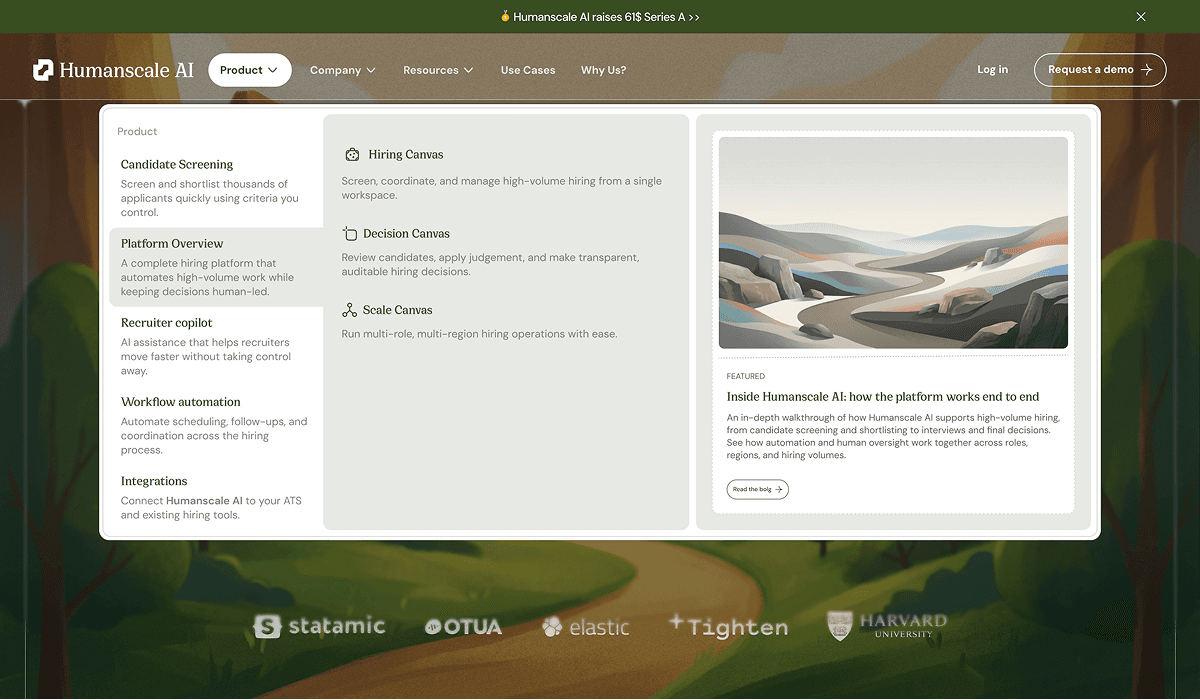The width and height of the screenshot is (1200, 700).
Task: Click the arrow icon in Request a demo
Action: (x=1146, y=70)
